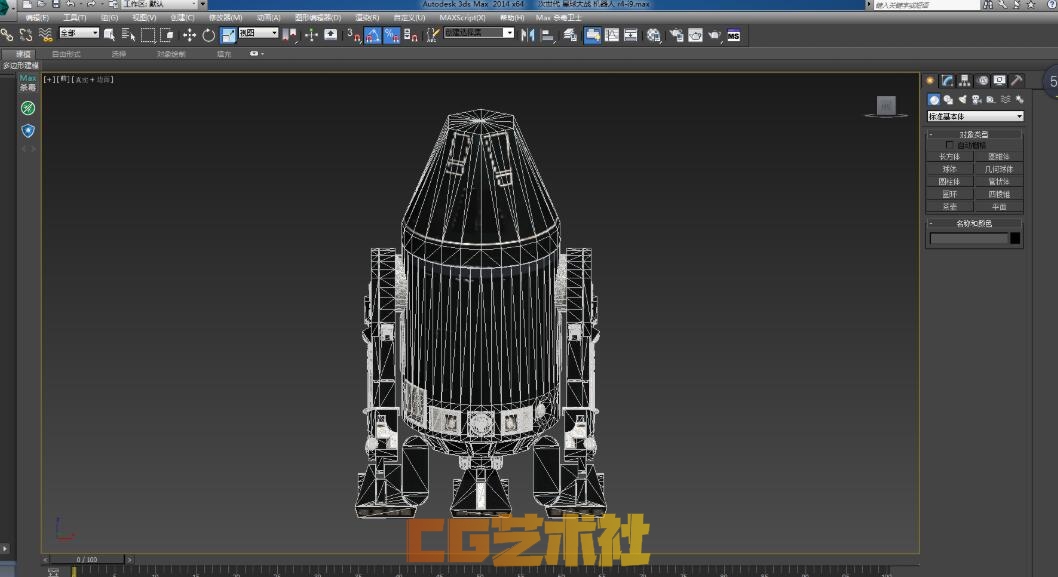Select the Lights category icon
1058x577 pixels.
pyautogui.click(x=962, y=100)
